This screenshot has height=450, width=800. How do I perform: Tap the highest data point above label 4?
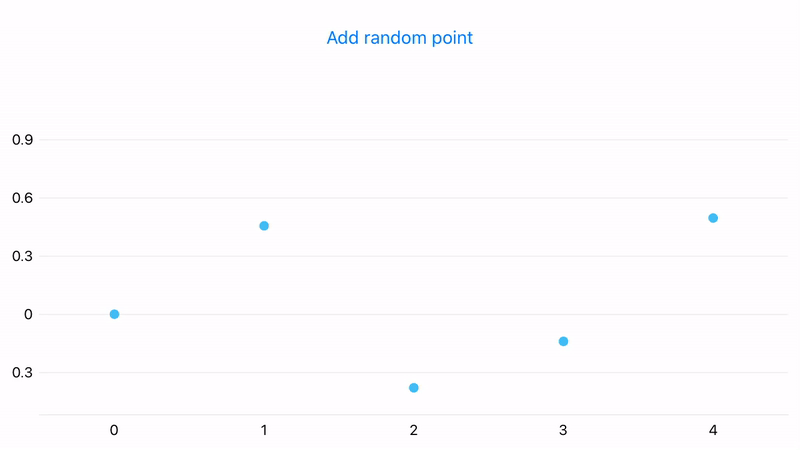point(713,218)
